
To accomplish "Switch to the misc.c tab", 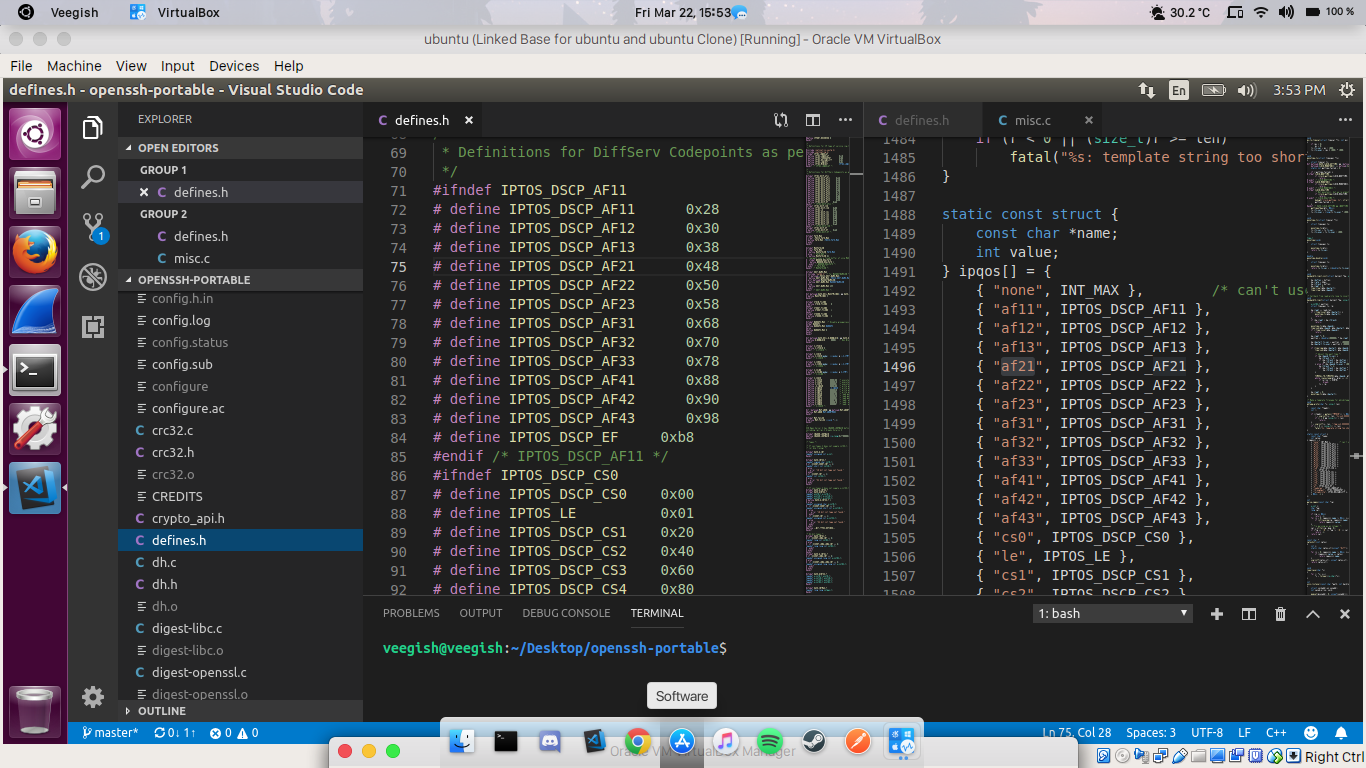I will coord(1032,119).
